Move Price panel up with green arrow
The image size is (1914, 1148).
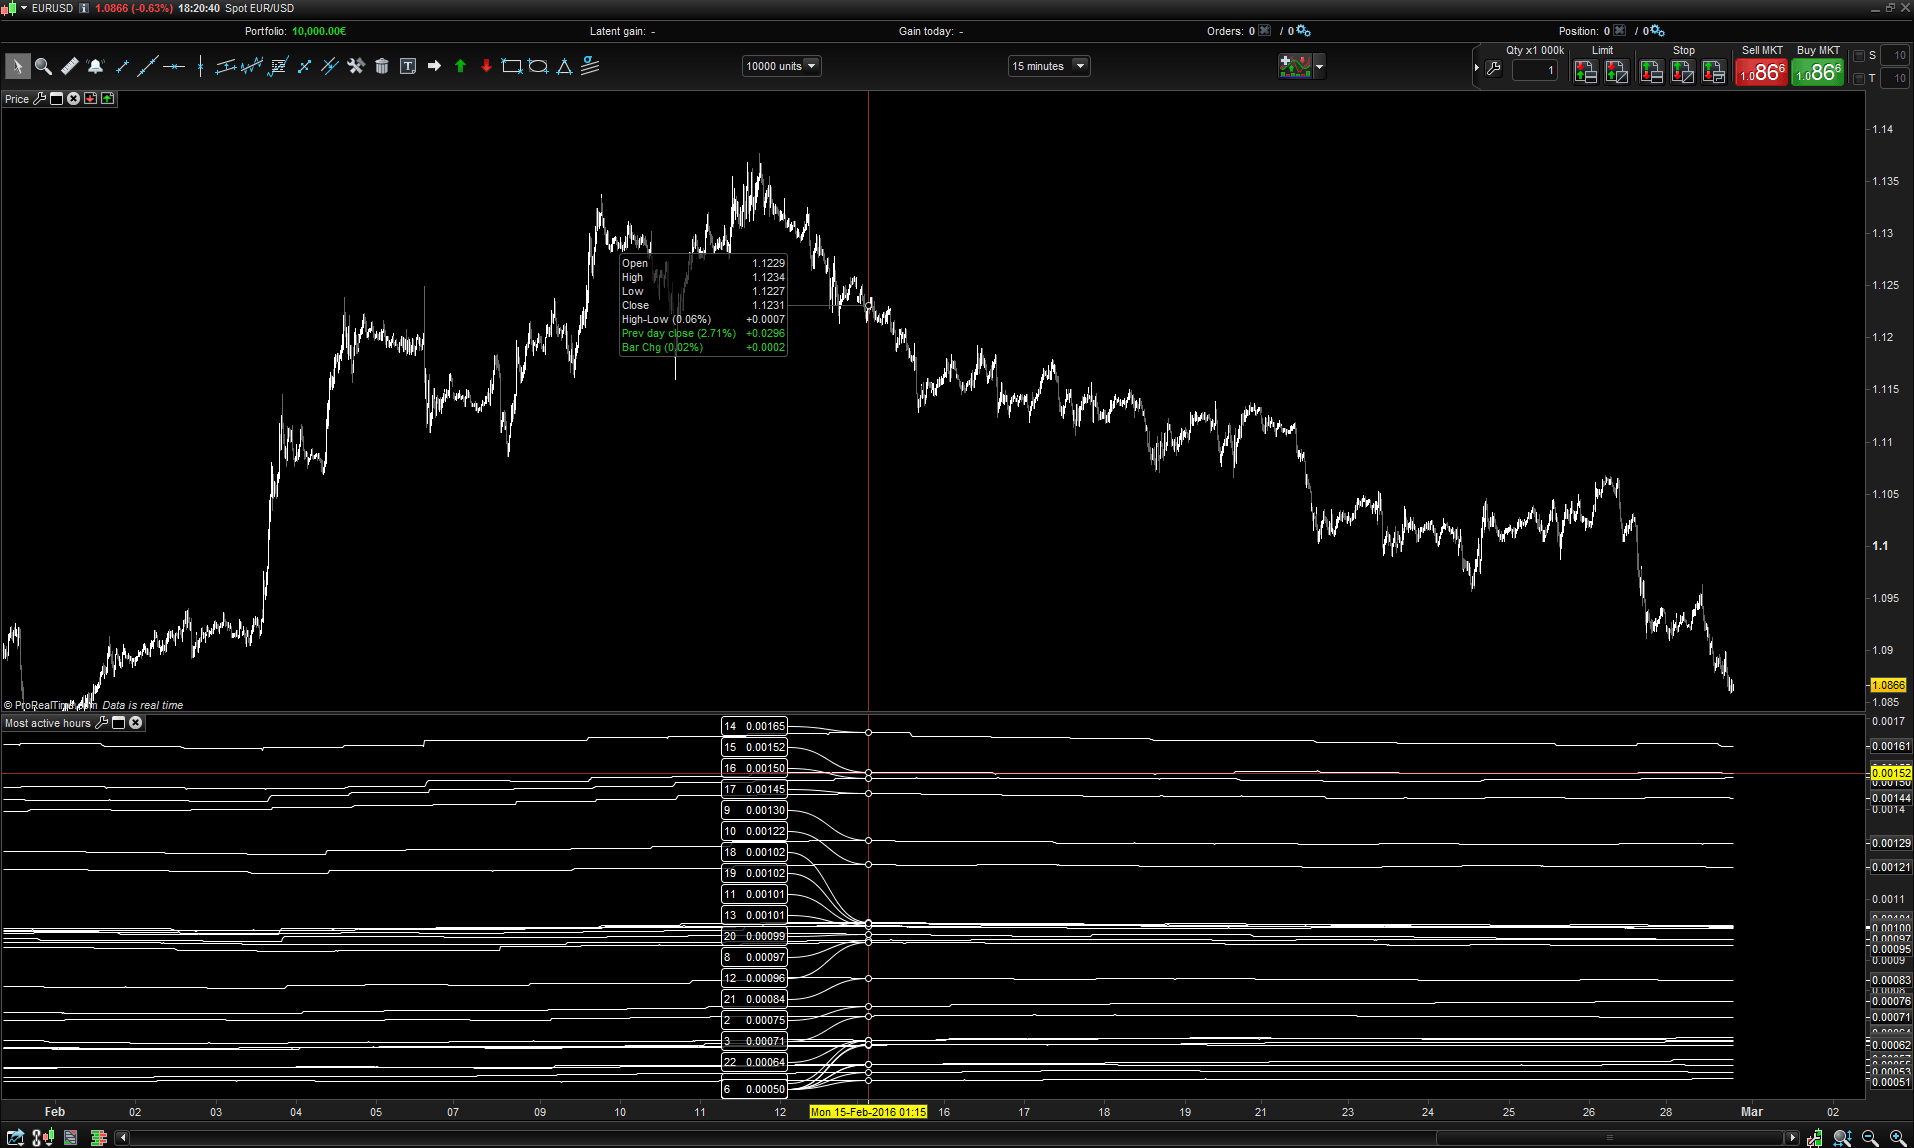pyautogui.click(x=107, y=98)
